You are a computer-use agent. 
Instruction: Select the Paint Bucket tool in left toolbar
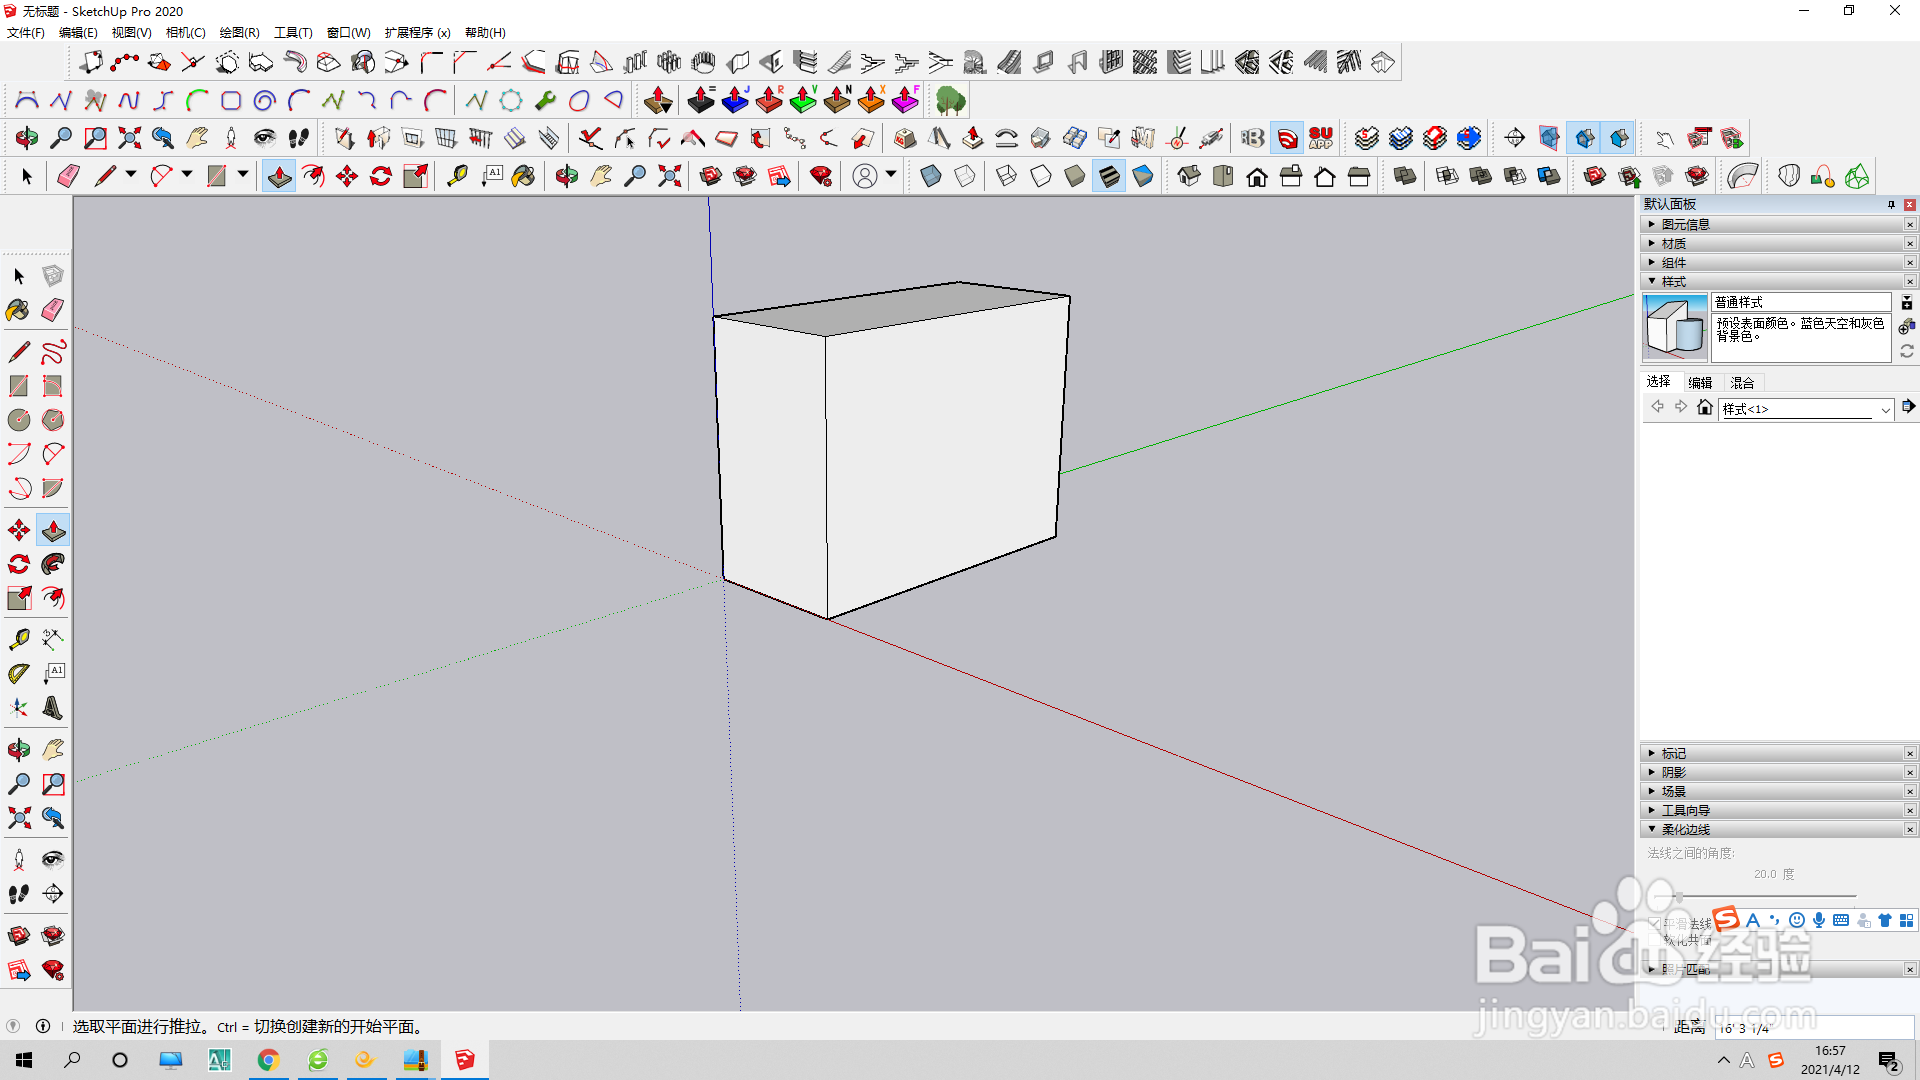18,310
